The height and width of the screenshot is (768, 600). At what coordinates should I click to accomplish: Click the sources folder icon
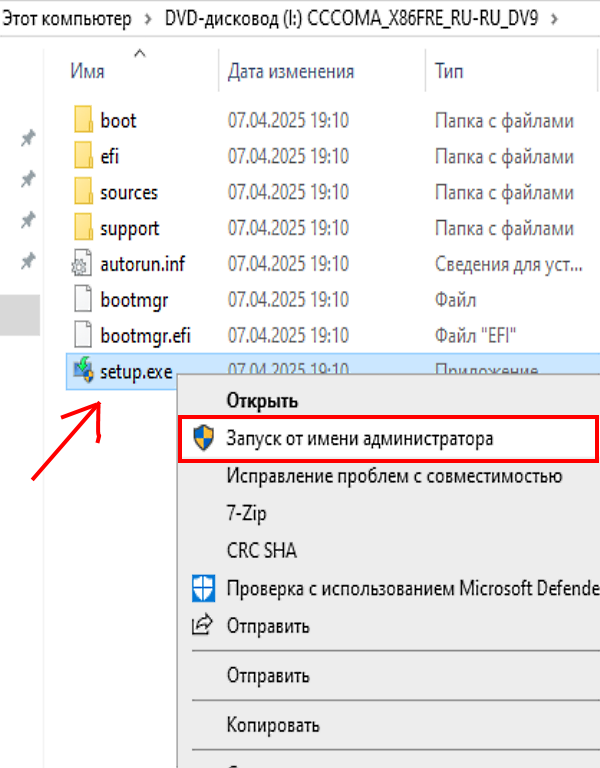(83, 192)
